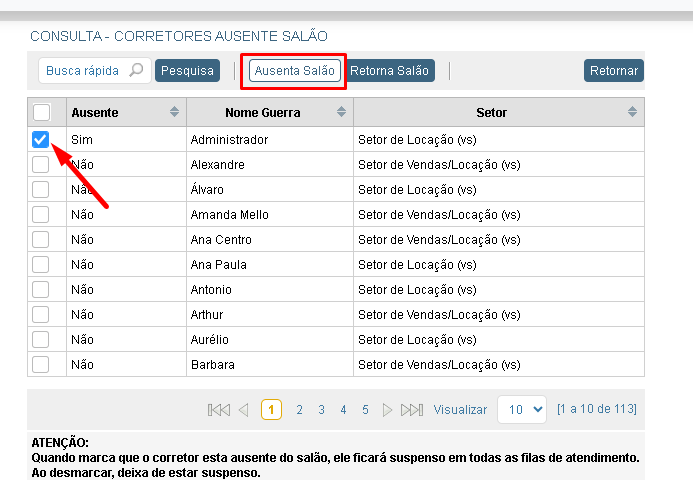Jump to last page of results

coord(411,410)
